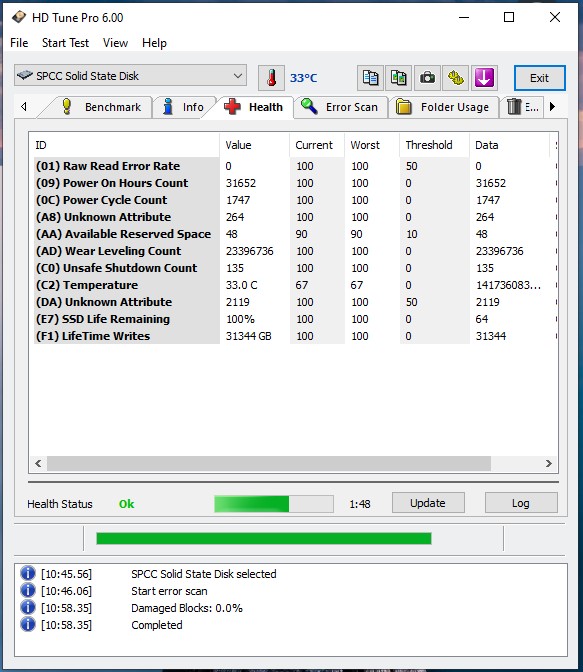Viewport: 583px width, 672px height.
Task: Click the trash can Erase tab icon
Action: pos(514,107)
